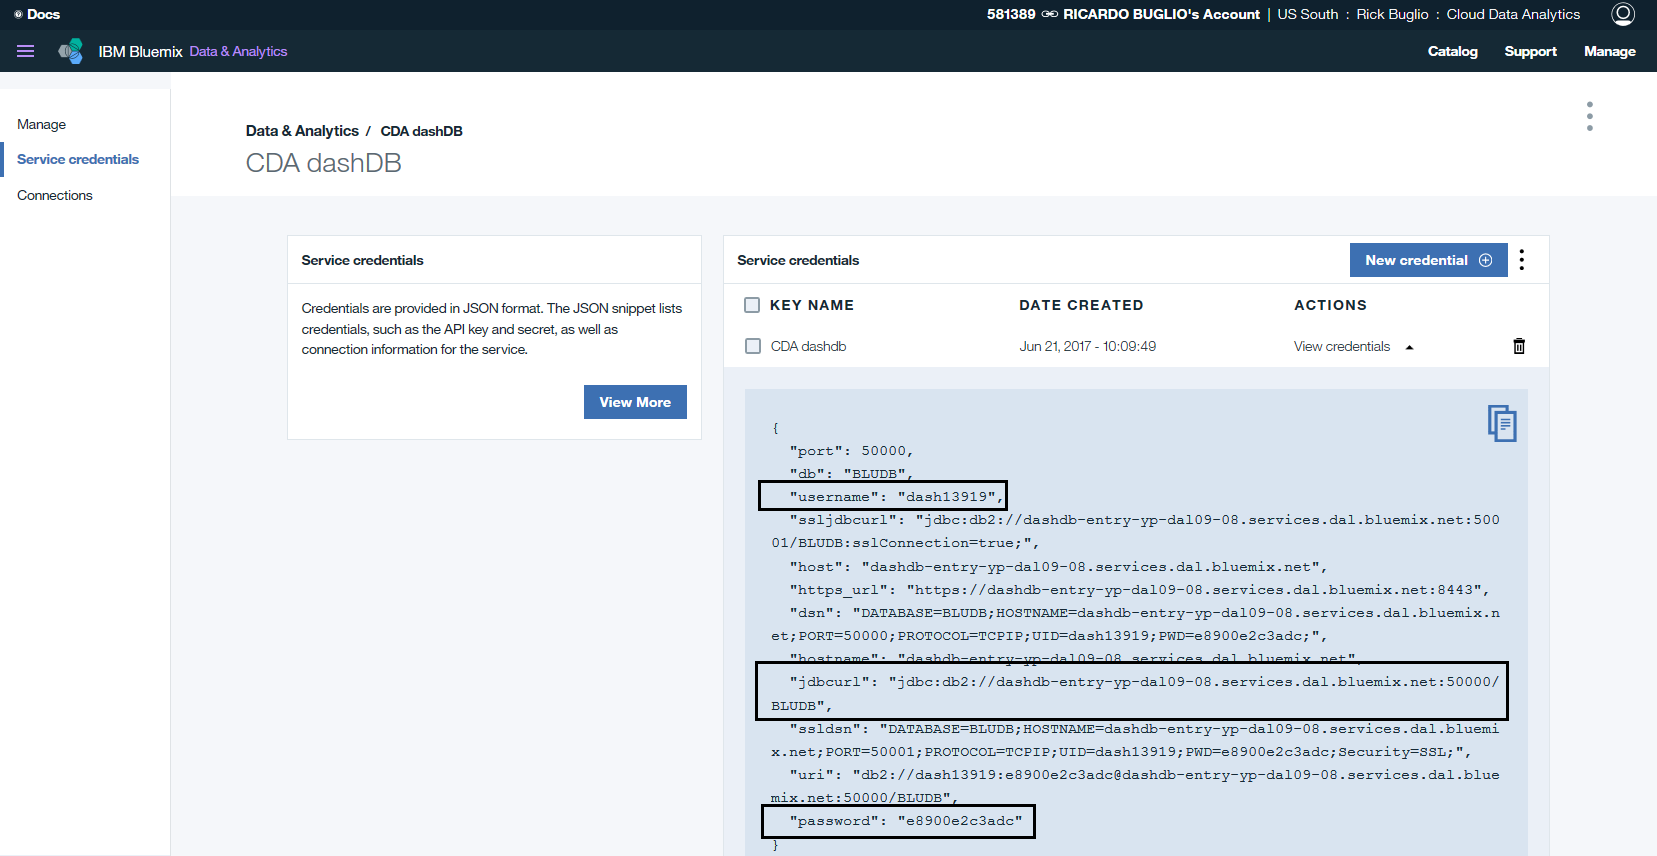Click the IBM Bluemix title text

click(140, 51)
